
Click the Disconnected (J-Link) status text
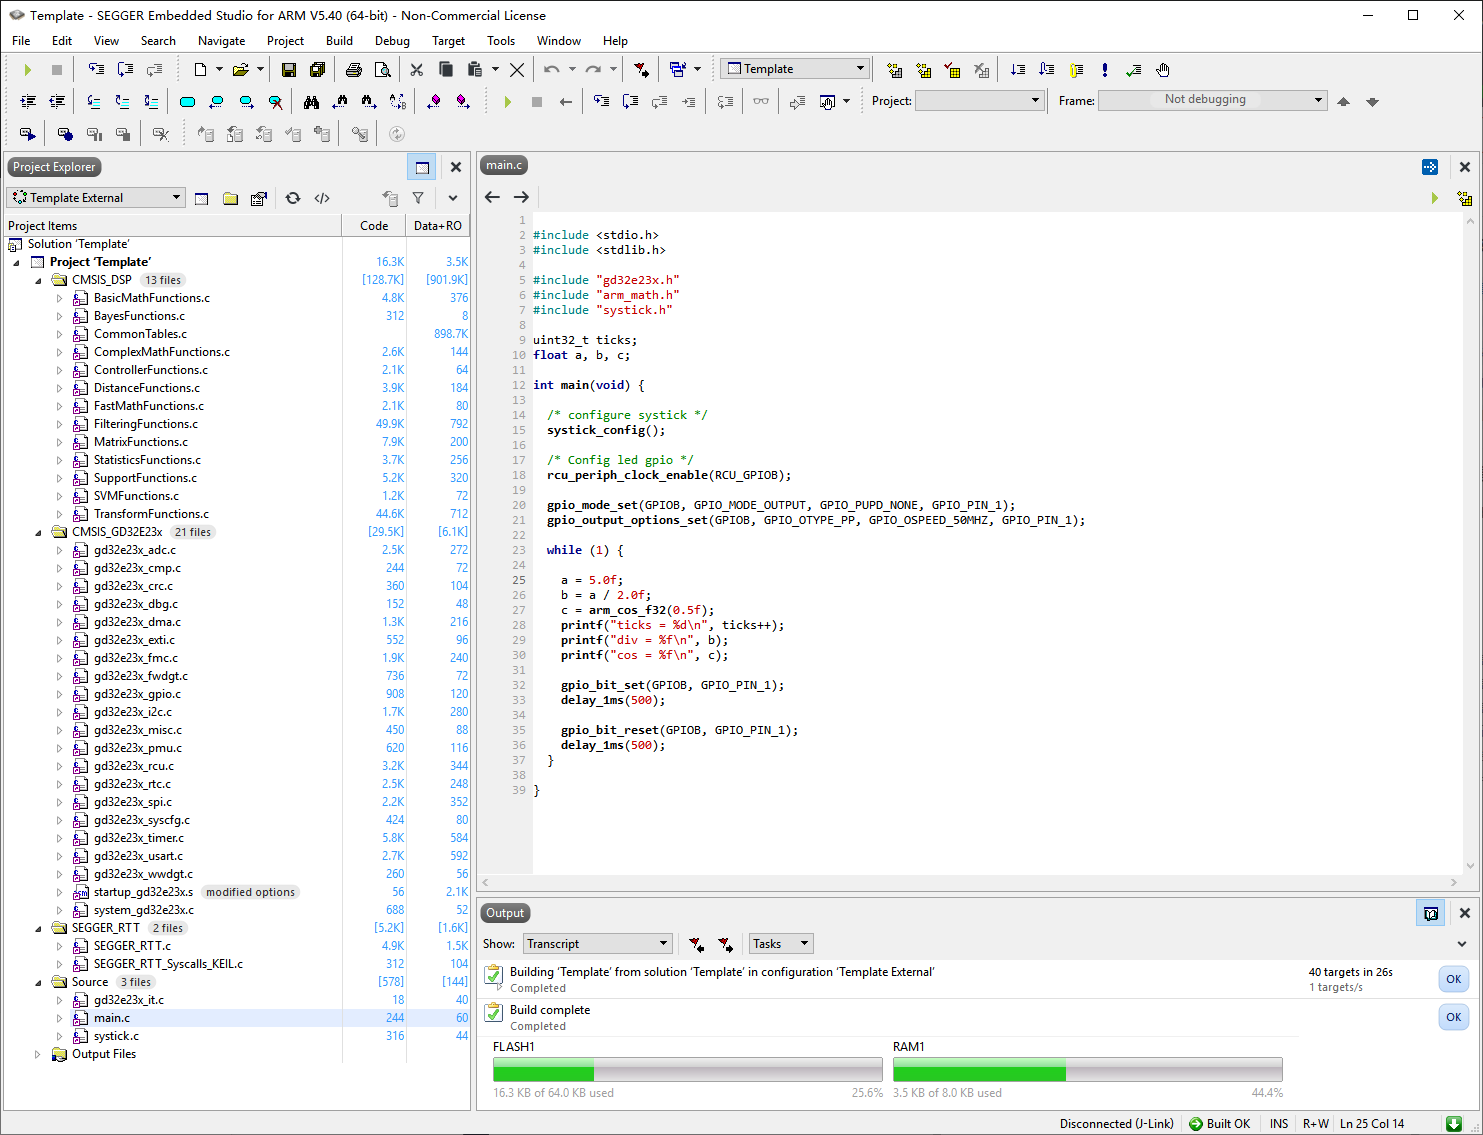pos(1116,1124)
